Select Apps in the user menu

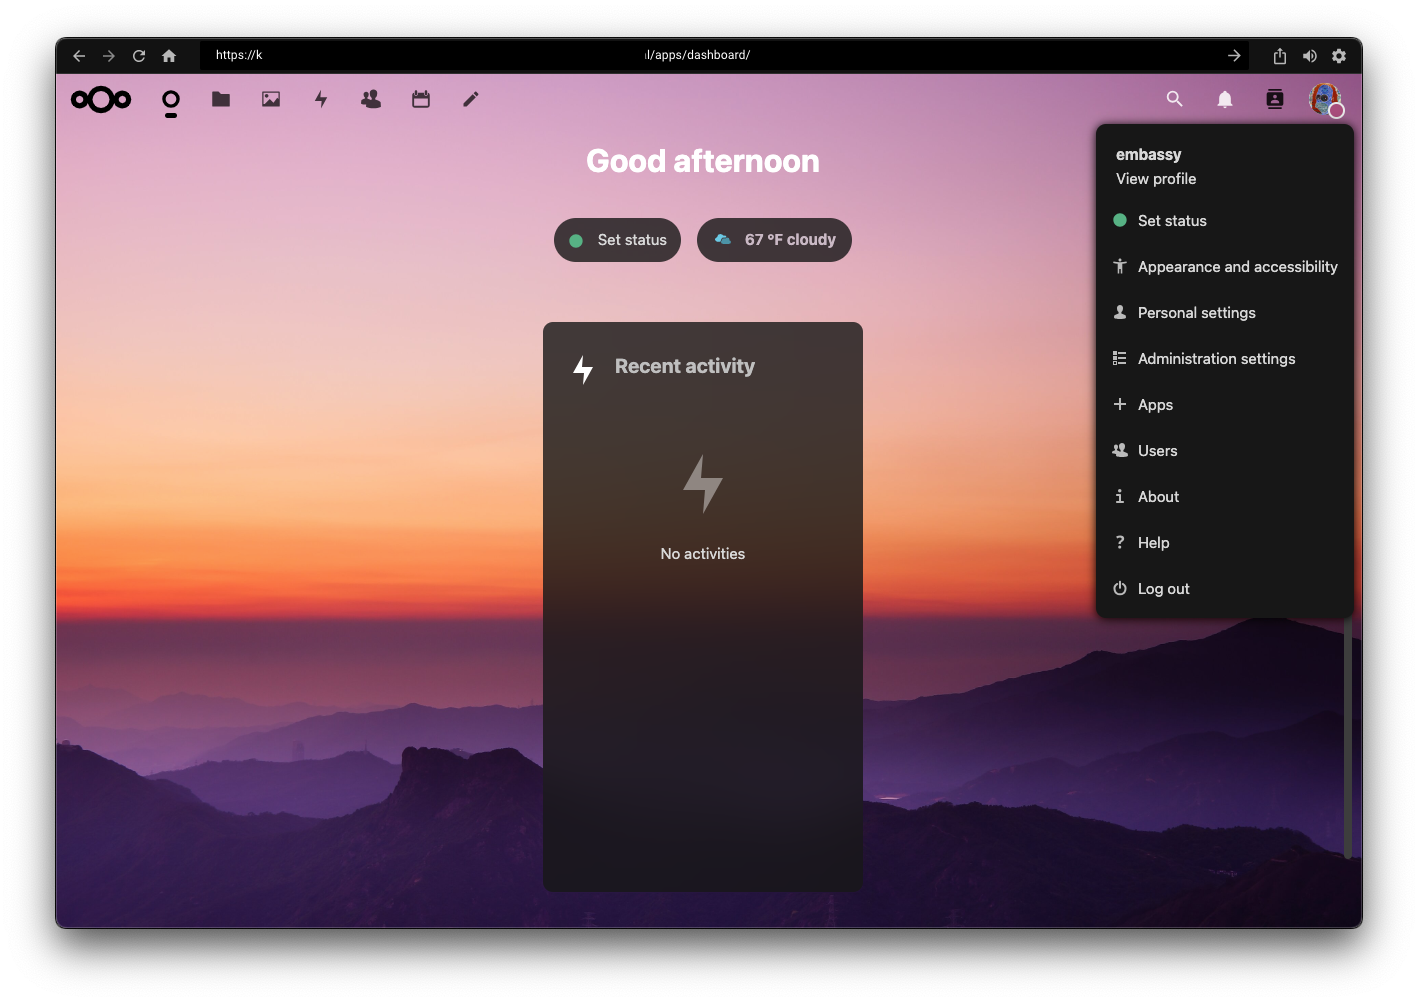pyautogui.click(x=1155, y=404)
